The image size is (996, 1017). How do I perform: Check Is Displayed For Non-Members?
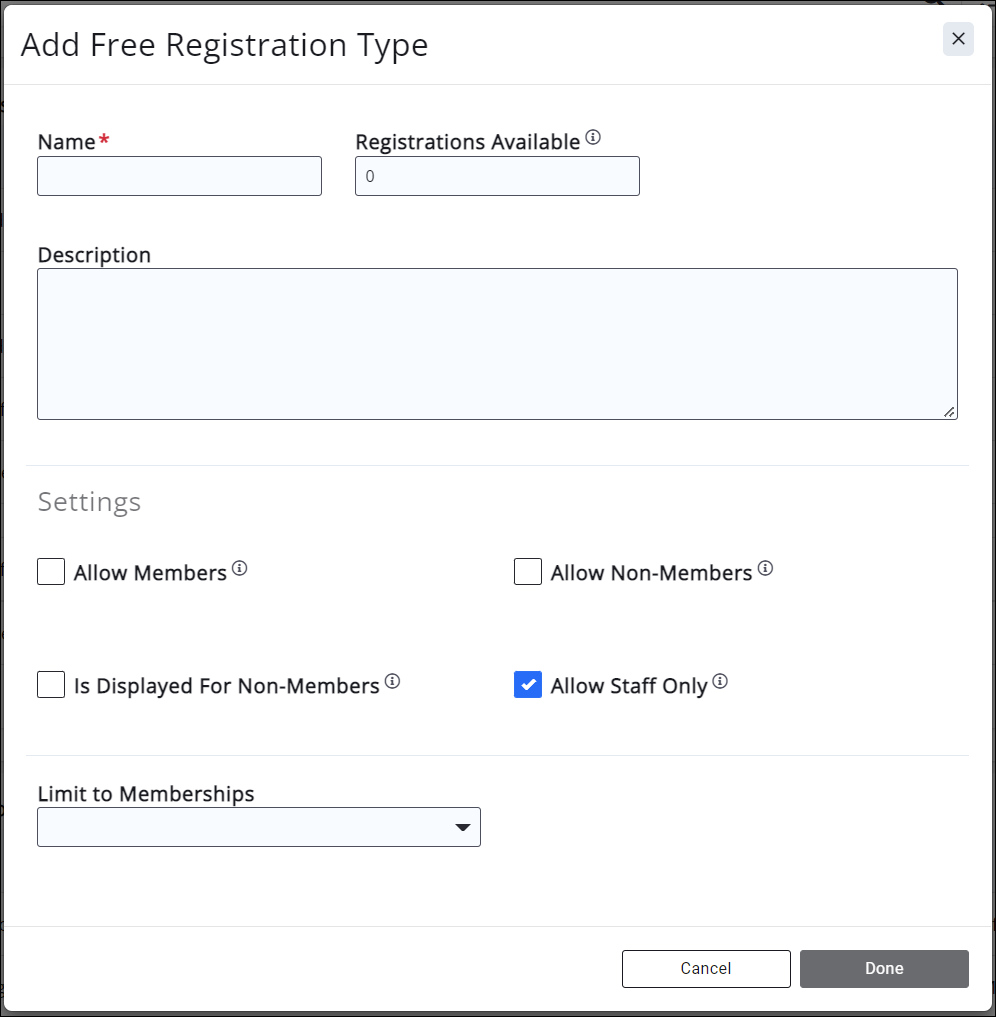50,684
